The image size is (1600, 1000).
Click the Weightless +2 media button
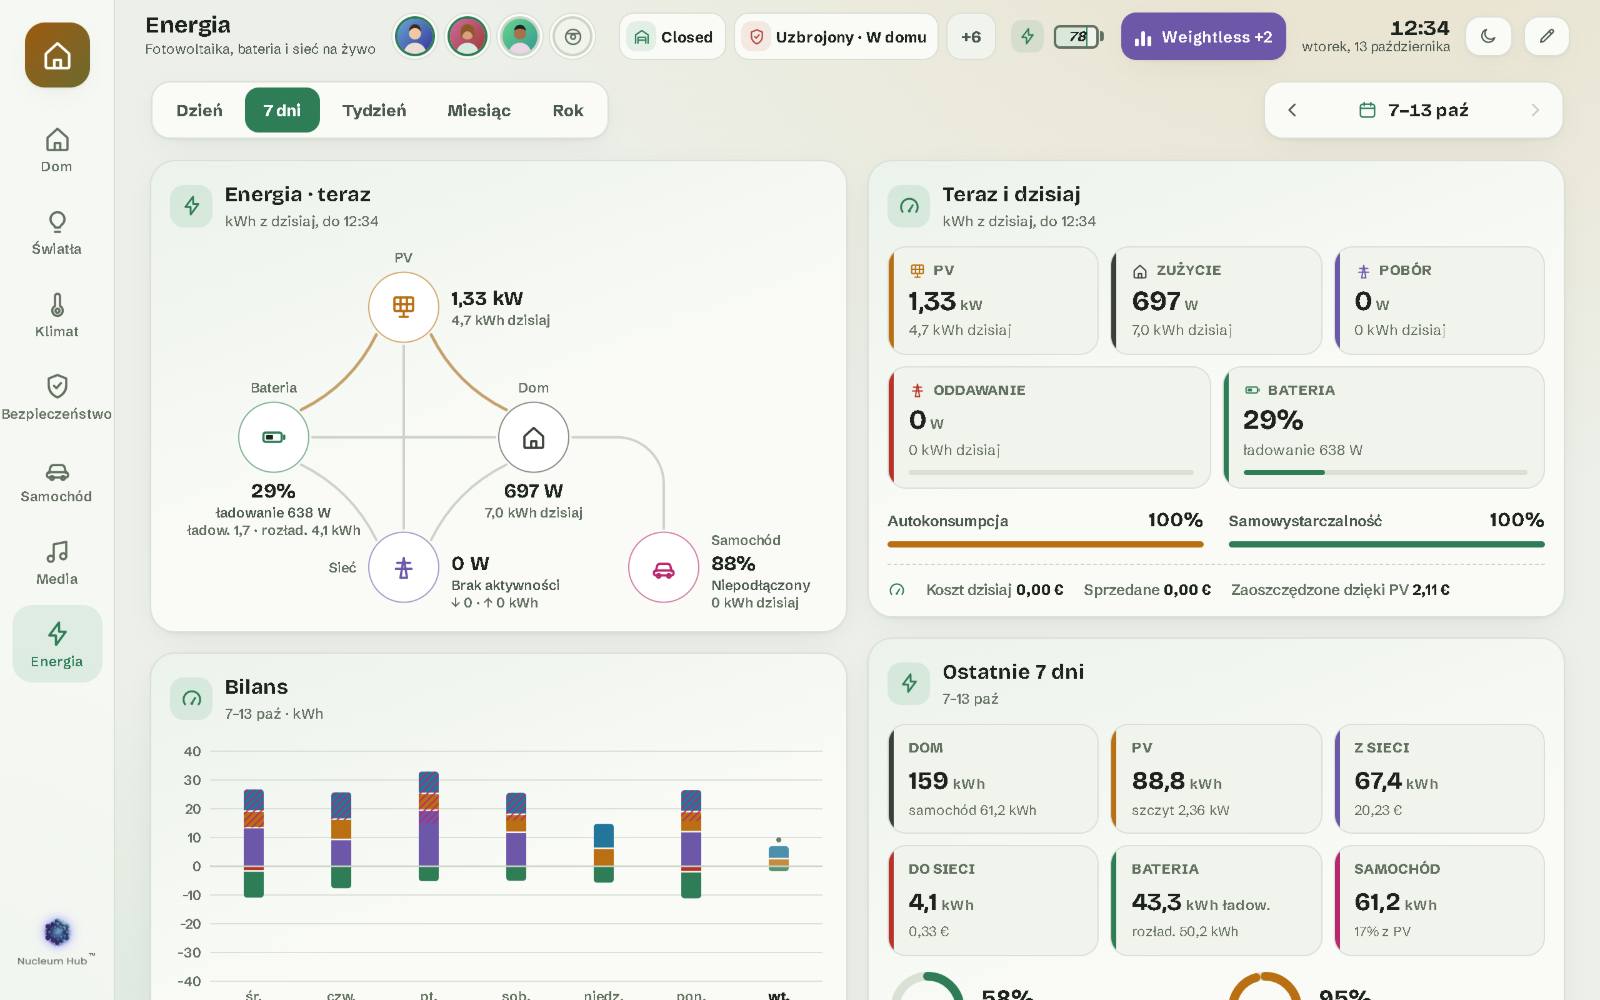1203,37
